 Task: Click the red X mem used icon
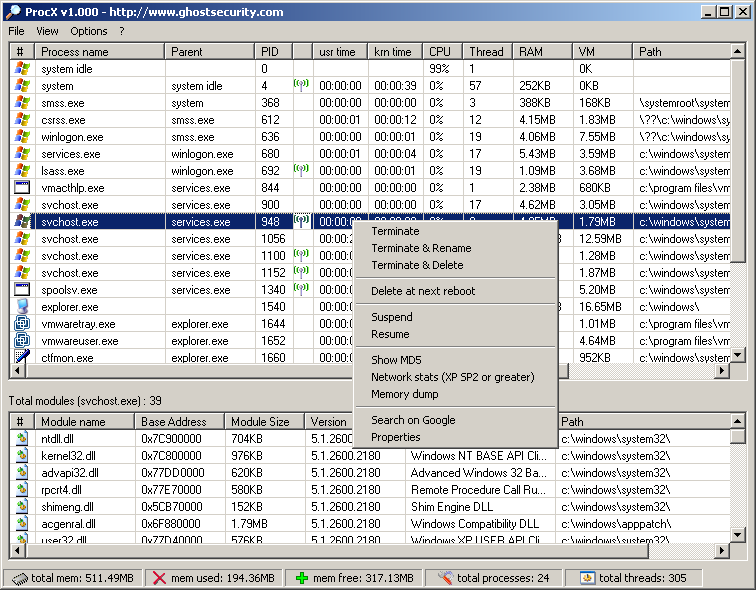tap(159, 578)
